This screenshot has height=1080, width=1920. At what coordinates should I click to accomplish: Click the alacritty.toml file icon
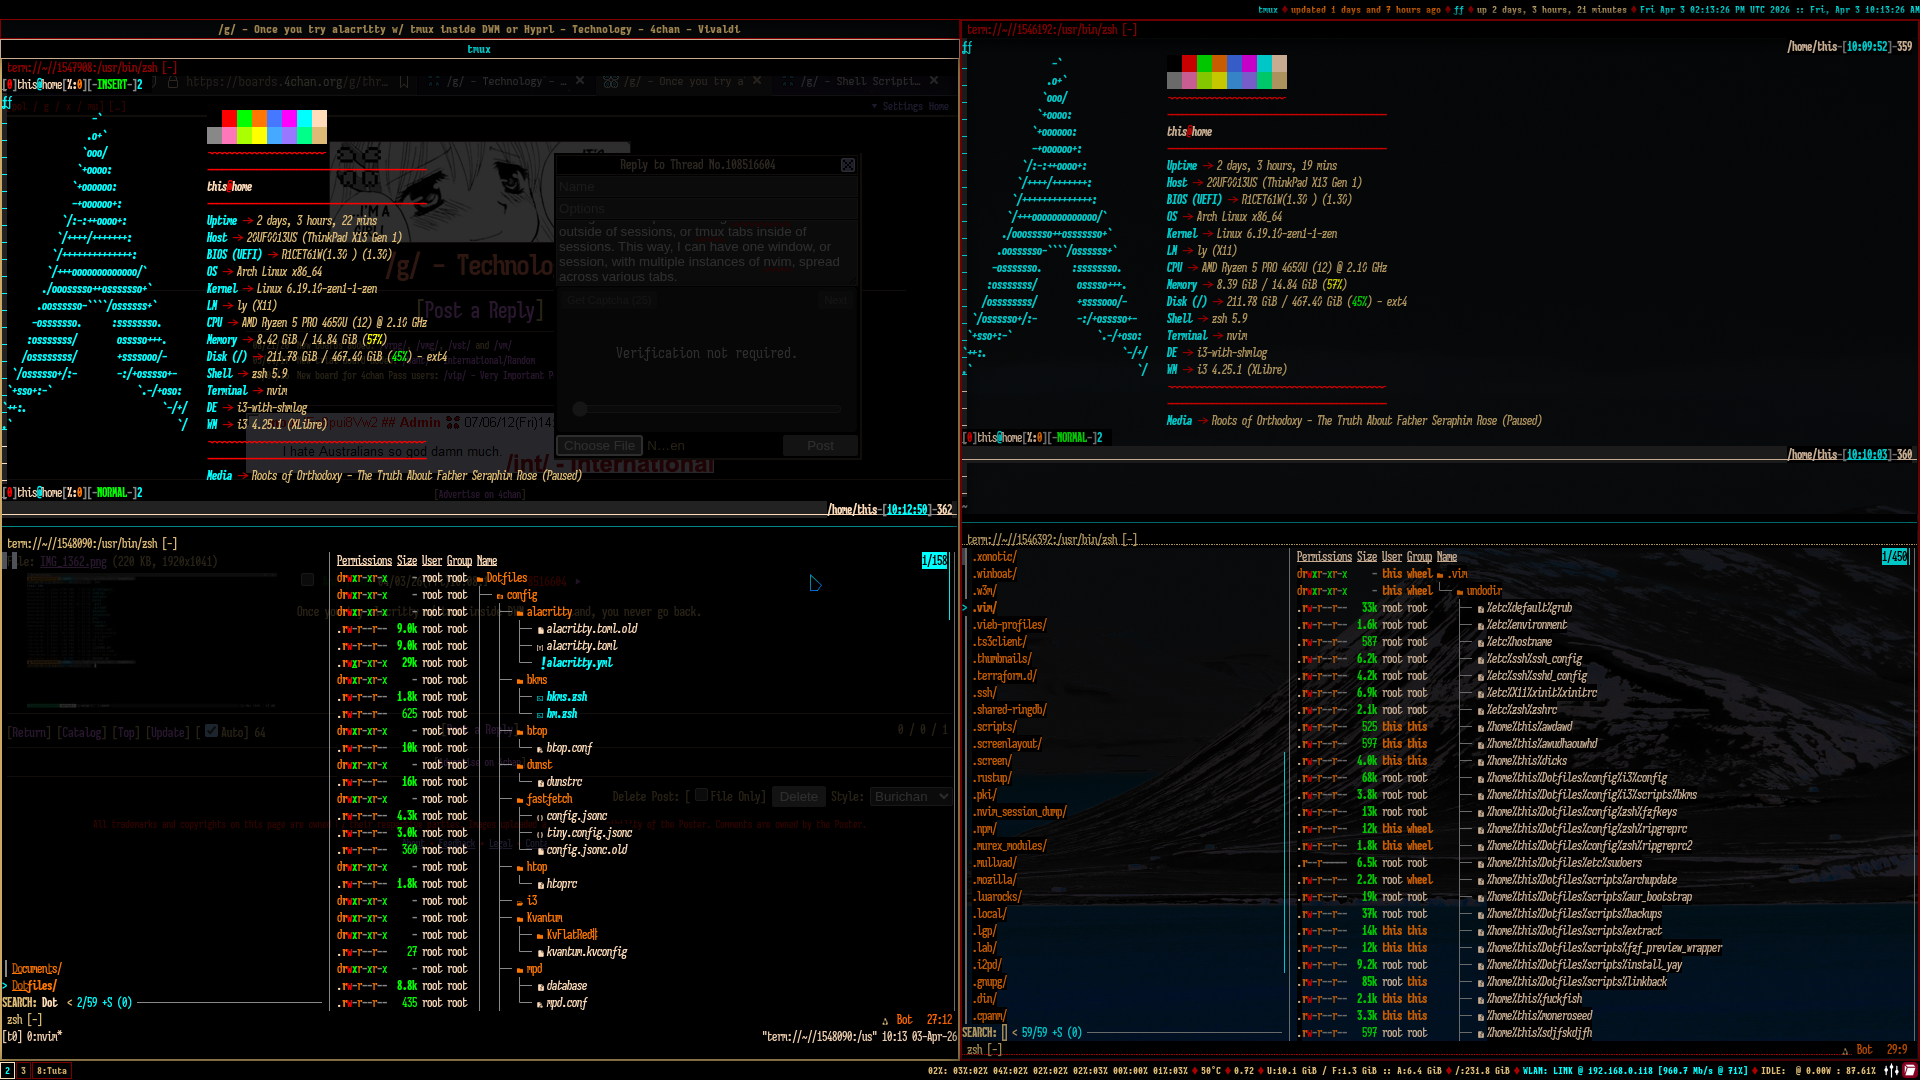(x=540, y=647)
